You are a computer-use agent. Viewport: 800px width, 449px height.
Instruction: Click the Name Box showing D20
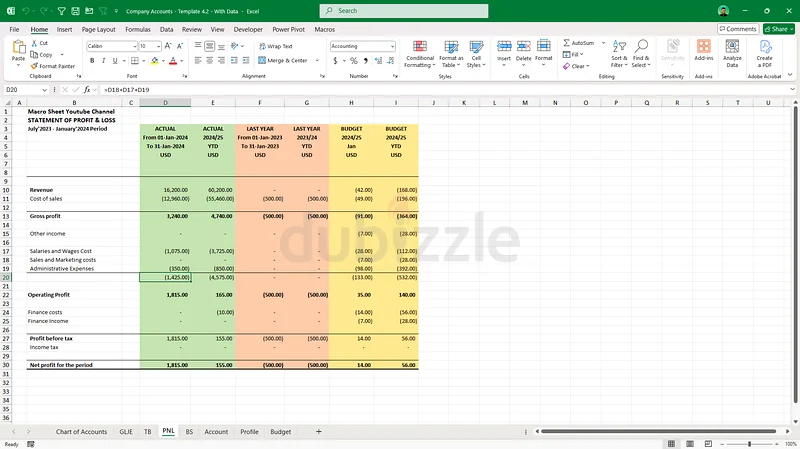tap(21, 90)
